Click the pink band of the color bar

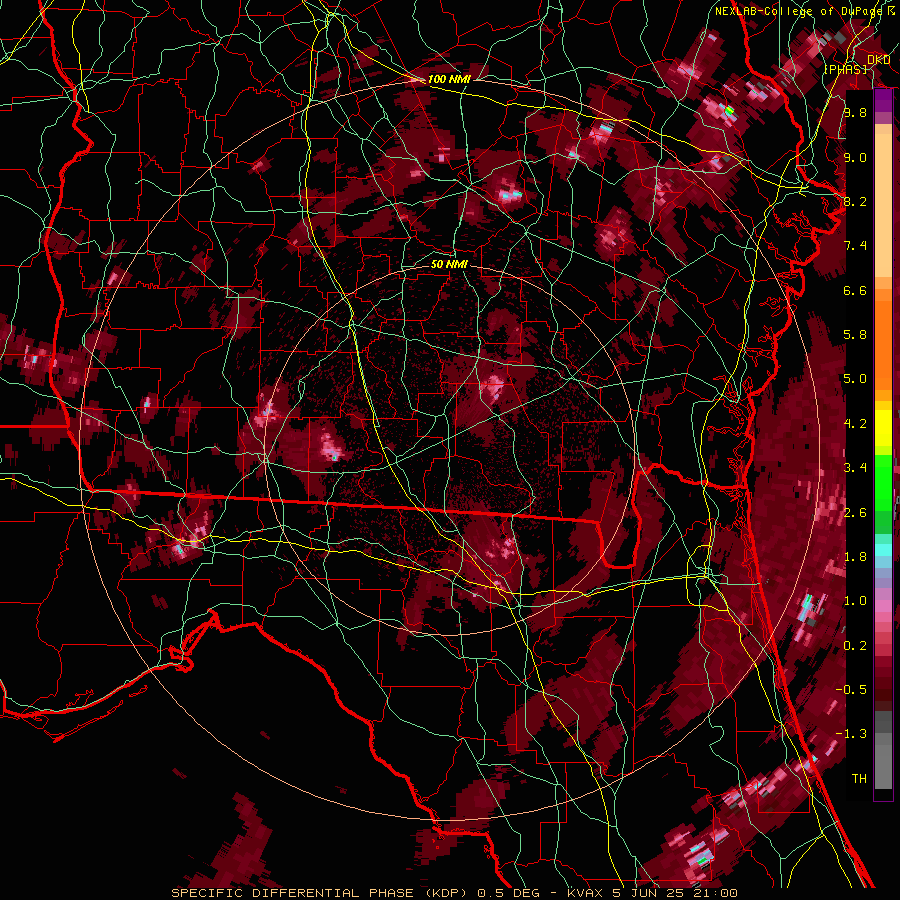pos(883,606)
